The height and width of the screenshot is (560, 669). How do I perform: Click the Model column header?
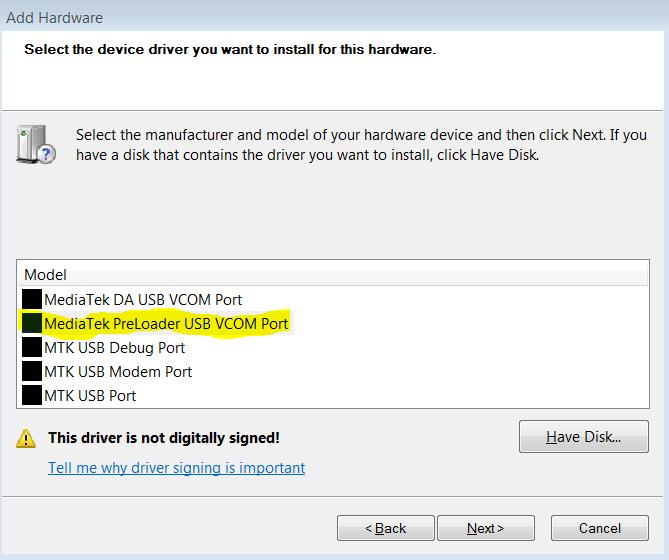(333, 274)
